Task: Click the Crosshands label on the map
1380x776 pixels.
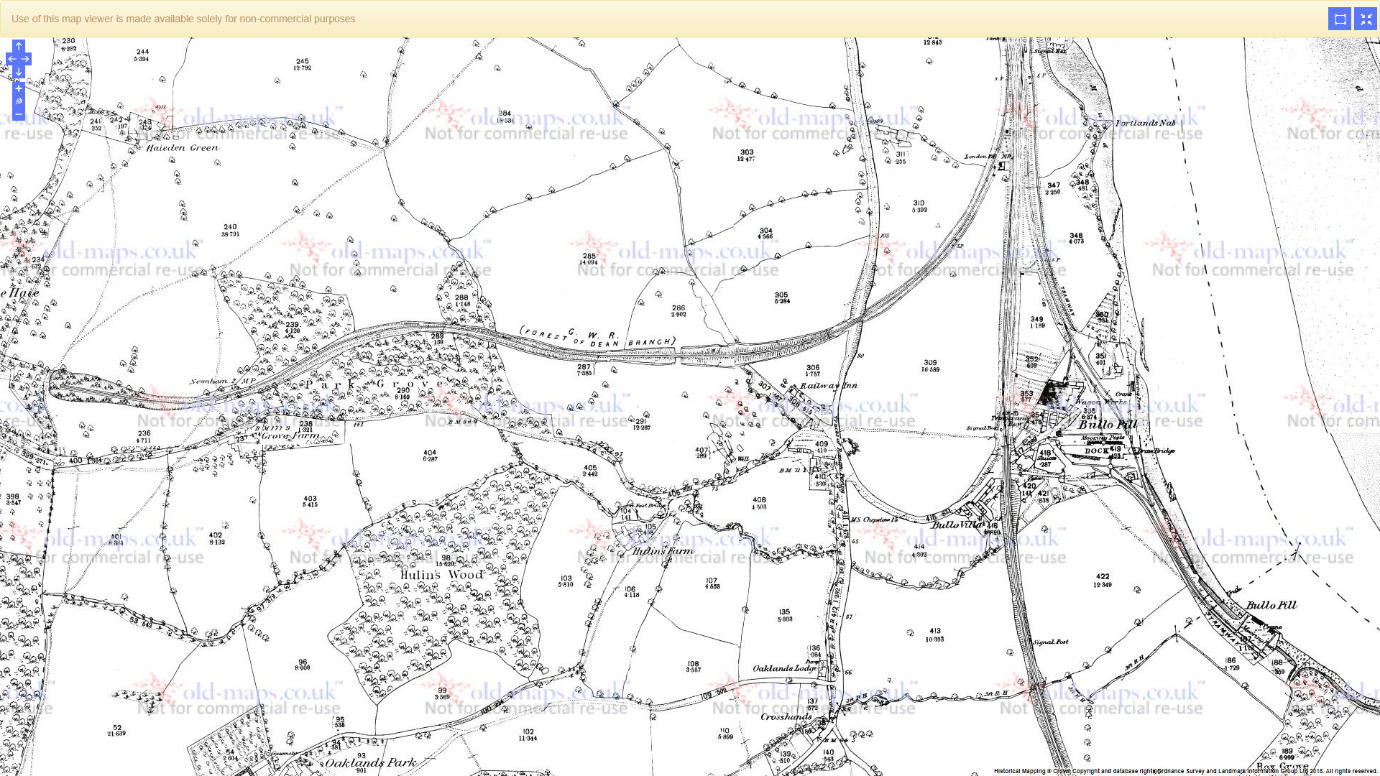Action: coord(786,717)
